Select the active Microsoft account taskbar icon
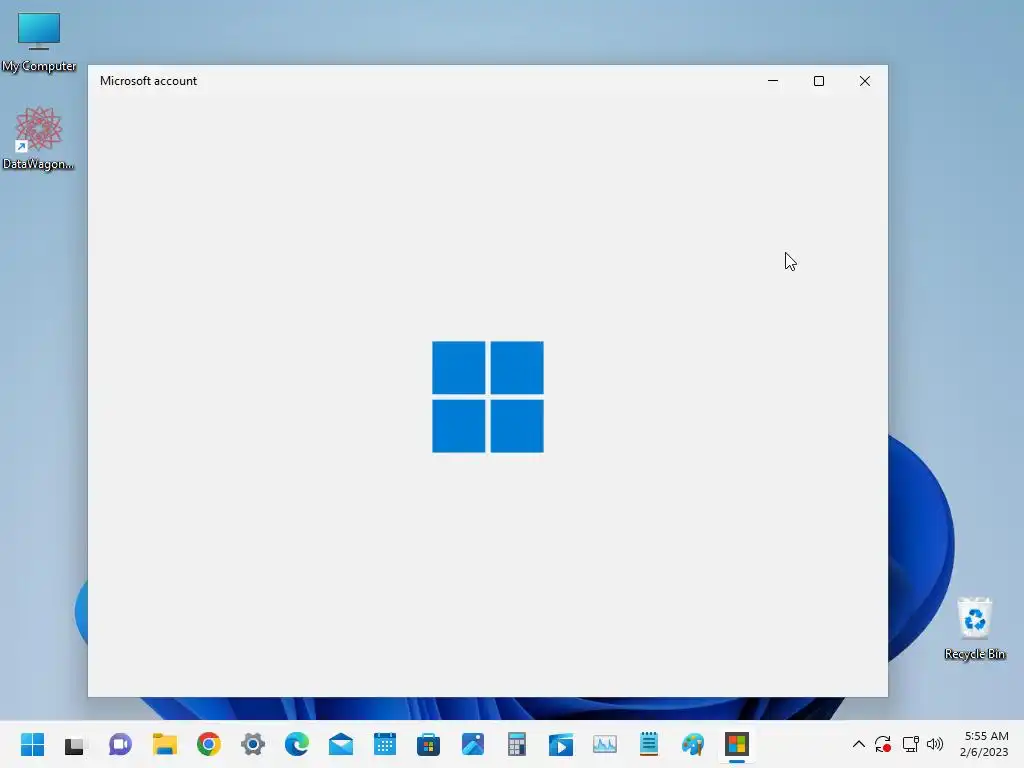Viewport: 1024px width, 768px height. tap(737, 744)
